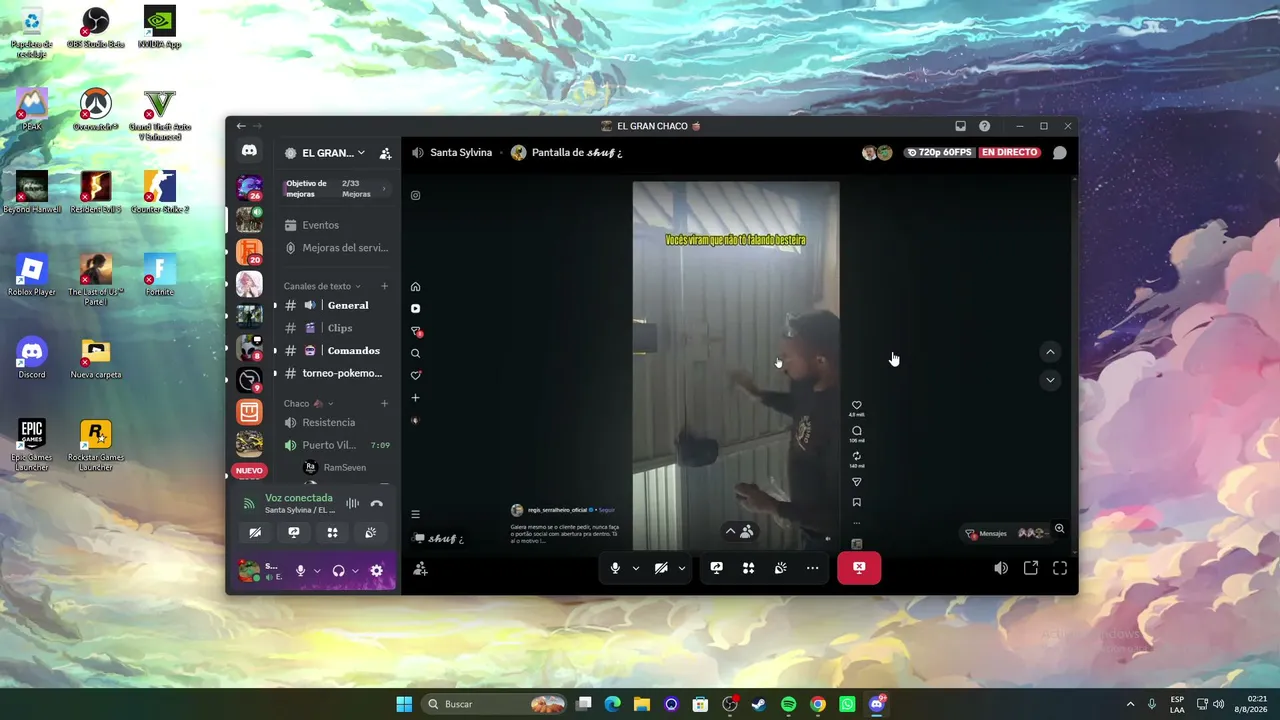Viewport: 1280px width, 720px height.
Task: Open Discord direct messages home
Action: pos(249,151)
